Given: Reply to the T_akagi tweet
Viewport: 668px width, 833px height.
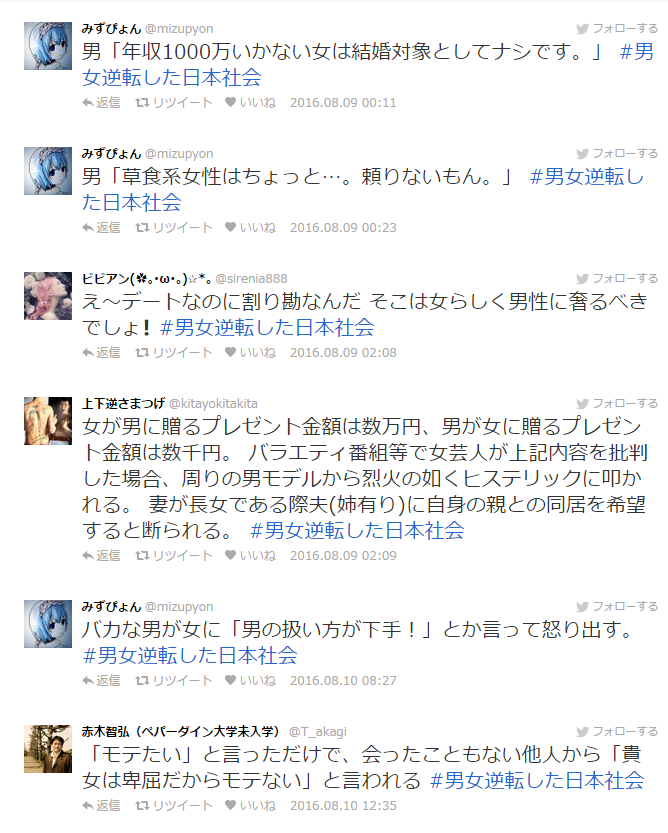Looking at the screenshot, I should (x=101, y=805).
